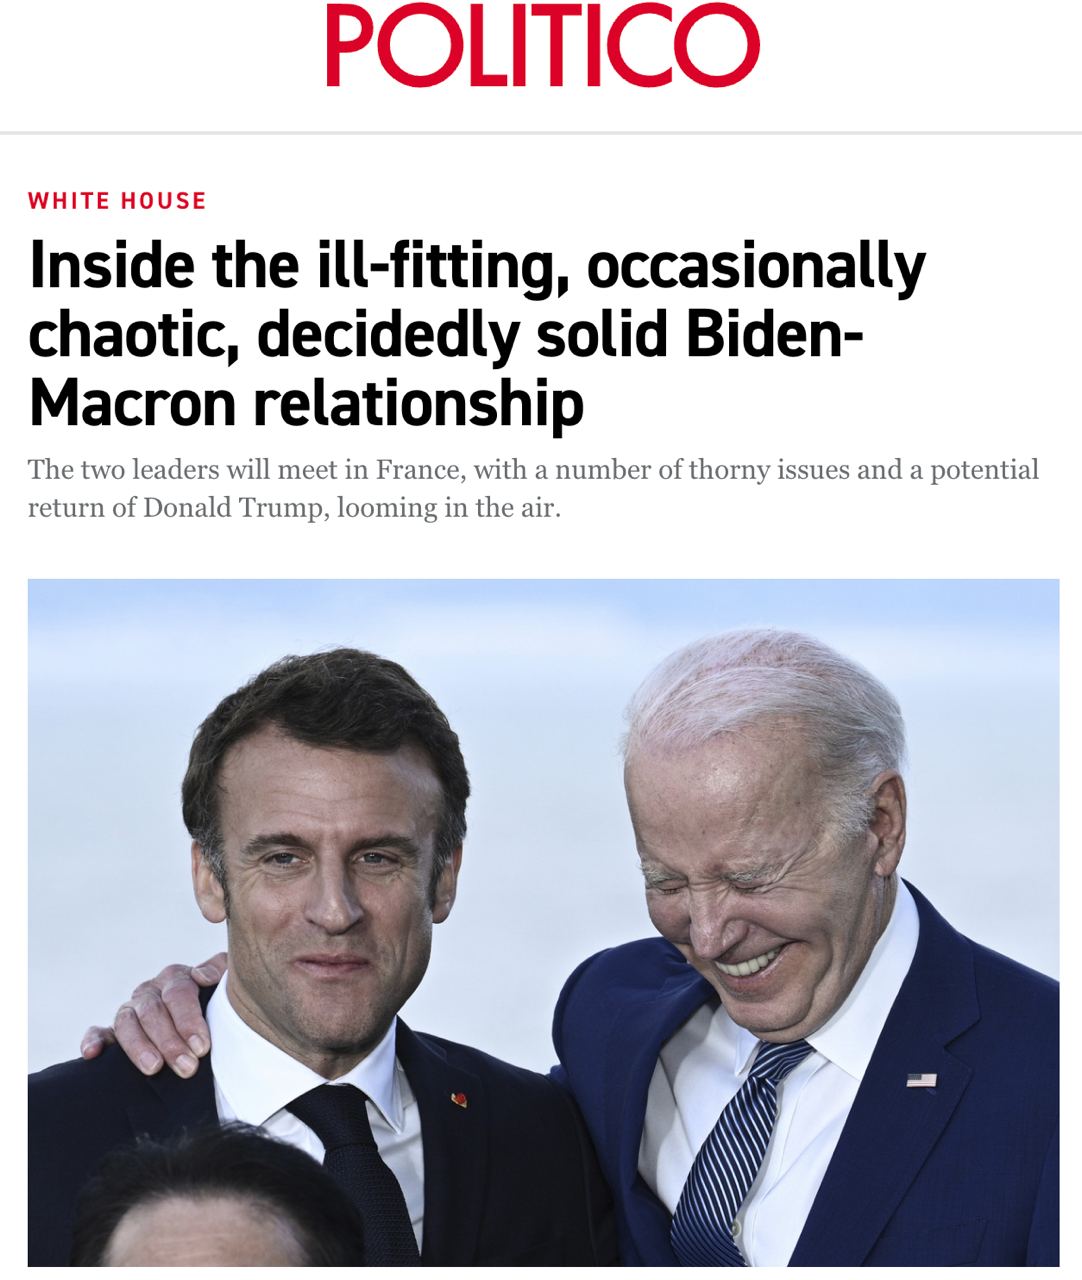Click the POLITICO logo

542,45
